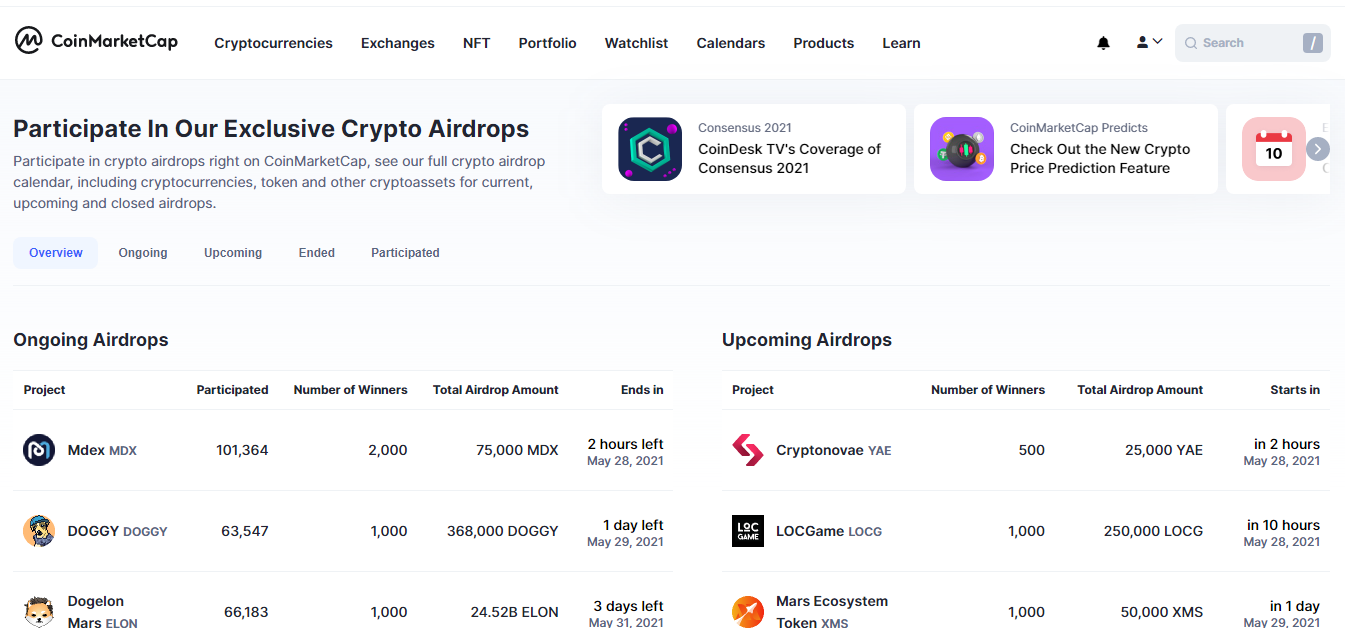The height and width of the screenshot is (628, 1345).
Task: Click the CoinMarketCap logo
Action: pos(96,41)
